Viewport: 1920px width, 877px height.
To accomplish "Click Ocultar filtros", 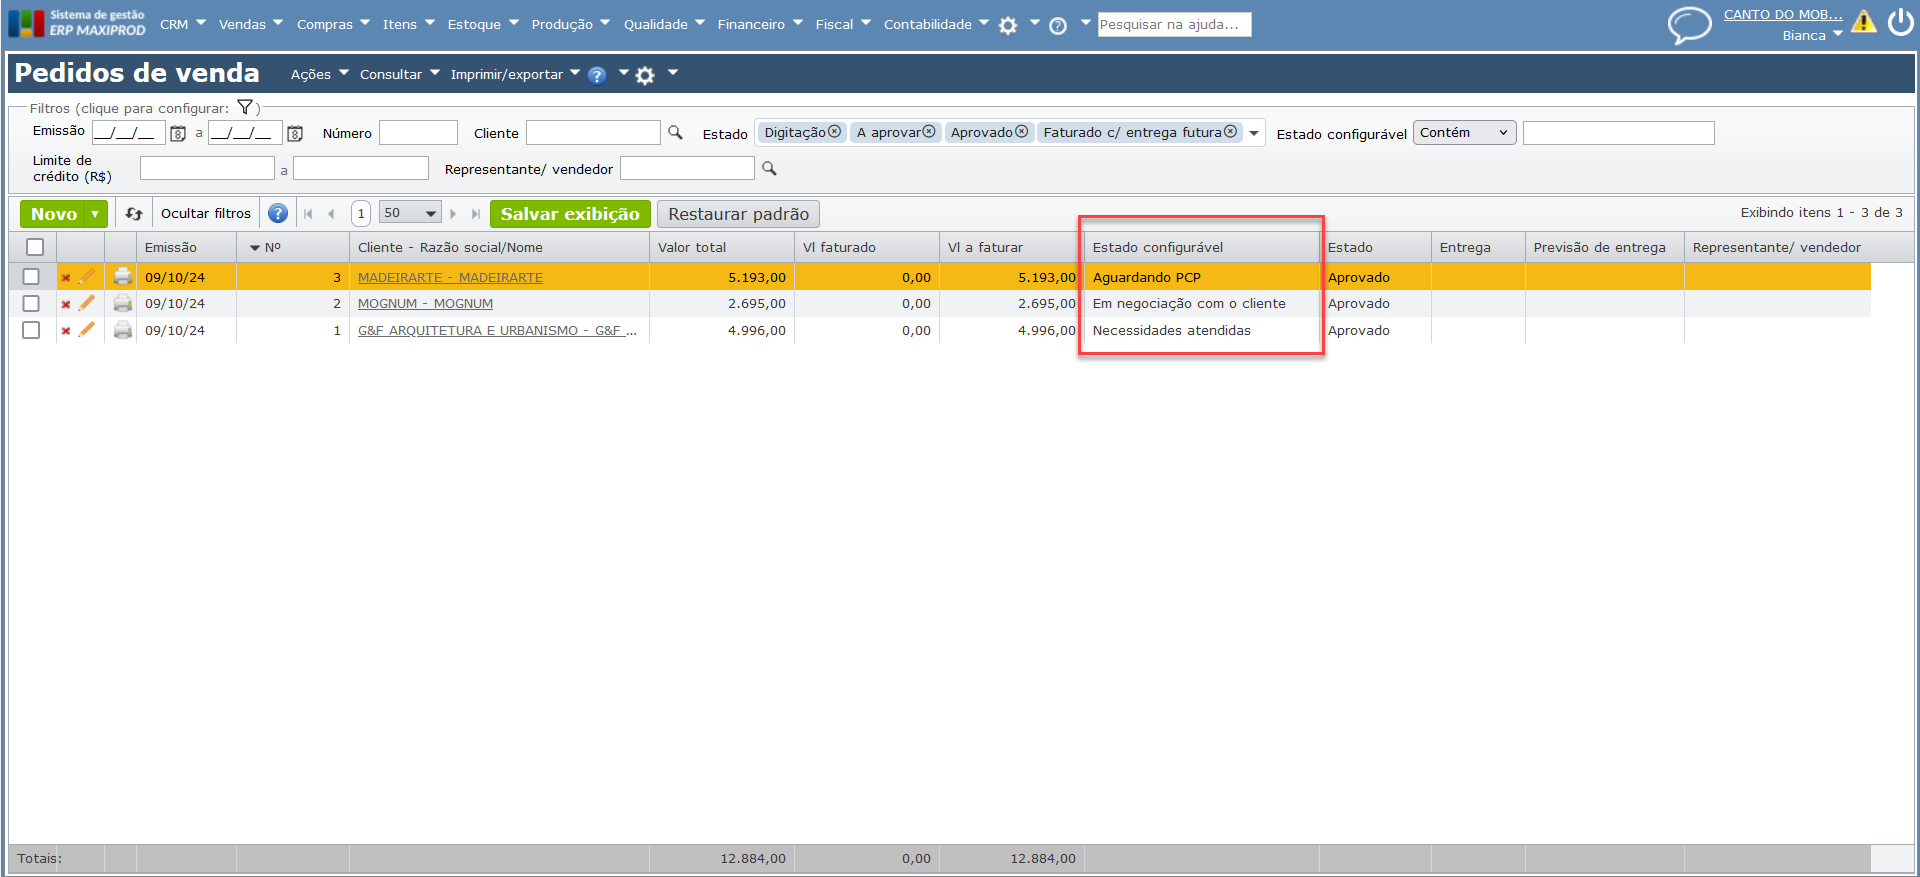I will 206,213.
